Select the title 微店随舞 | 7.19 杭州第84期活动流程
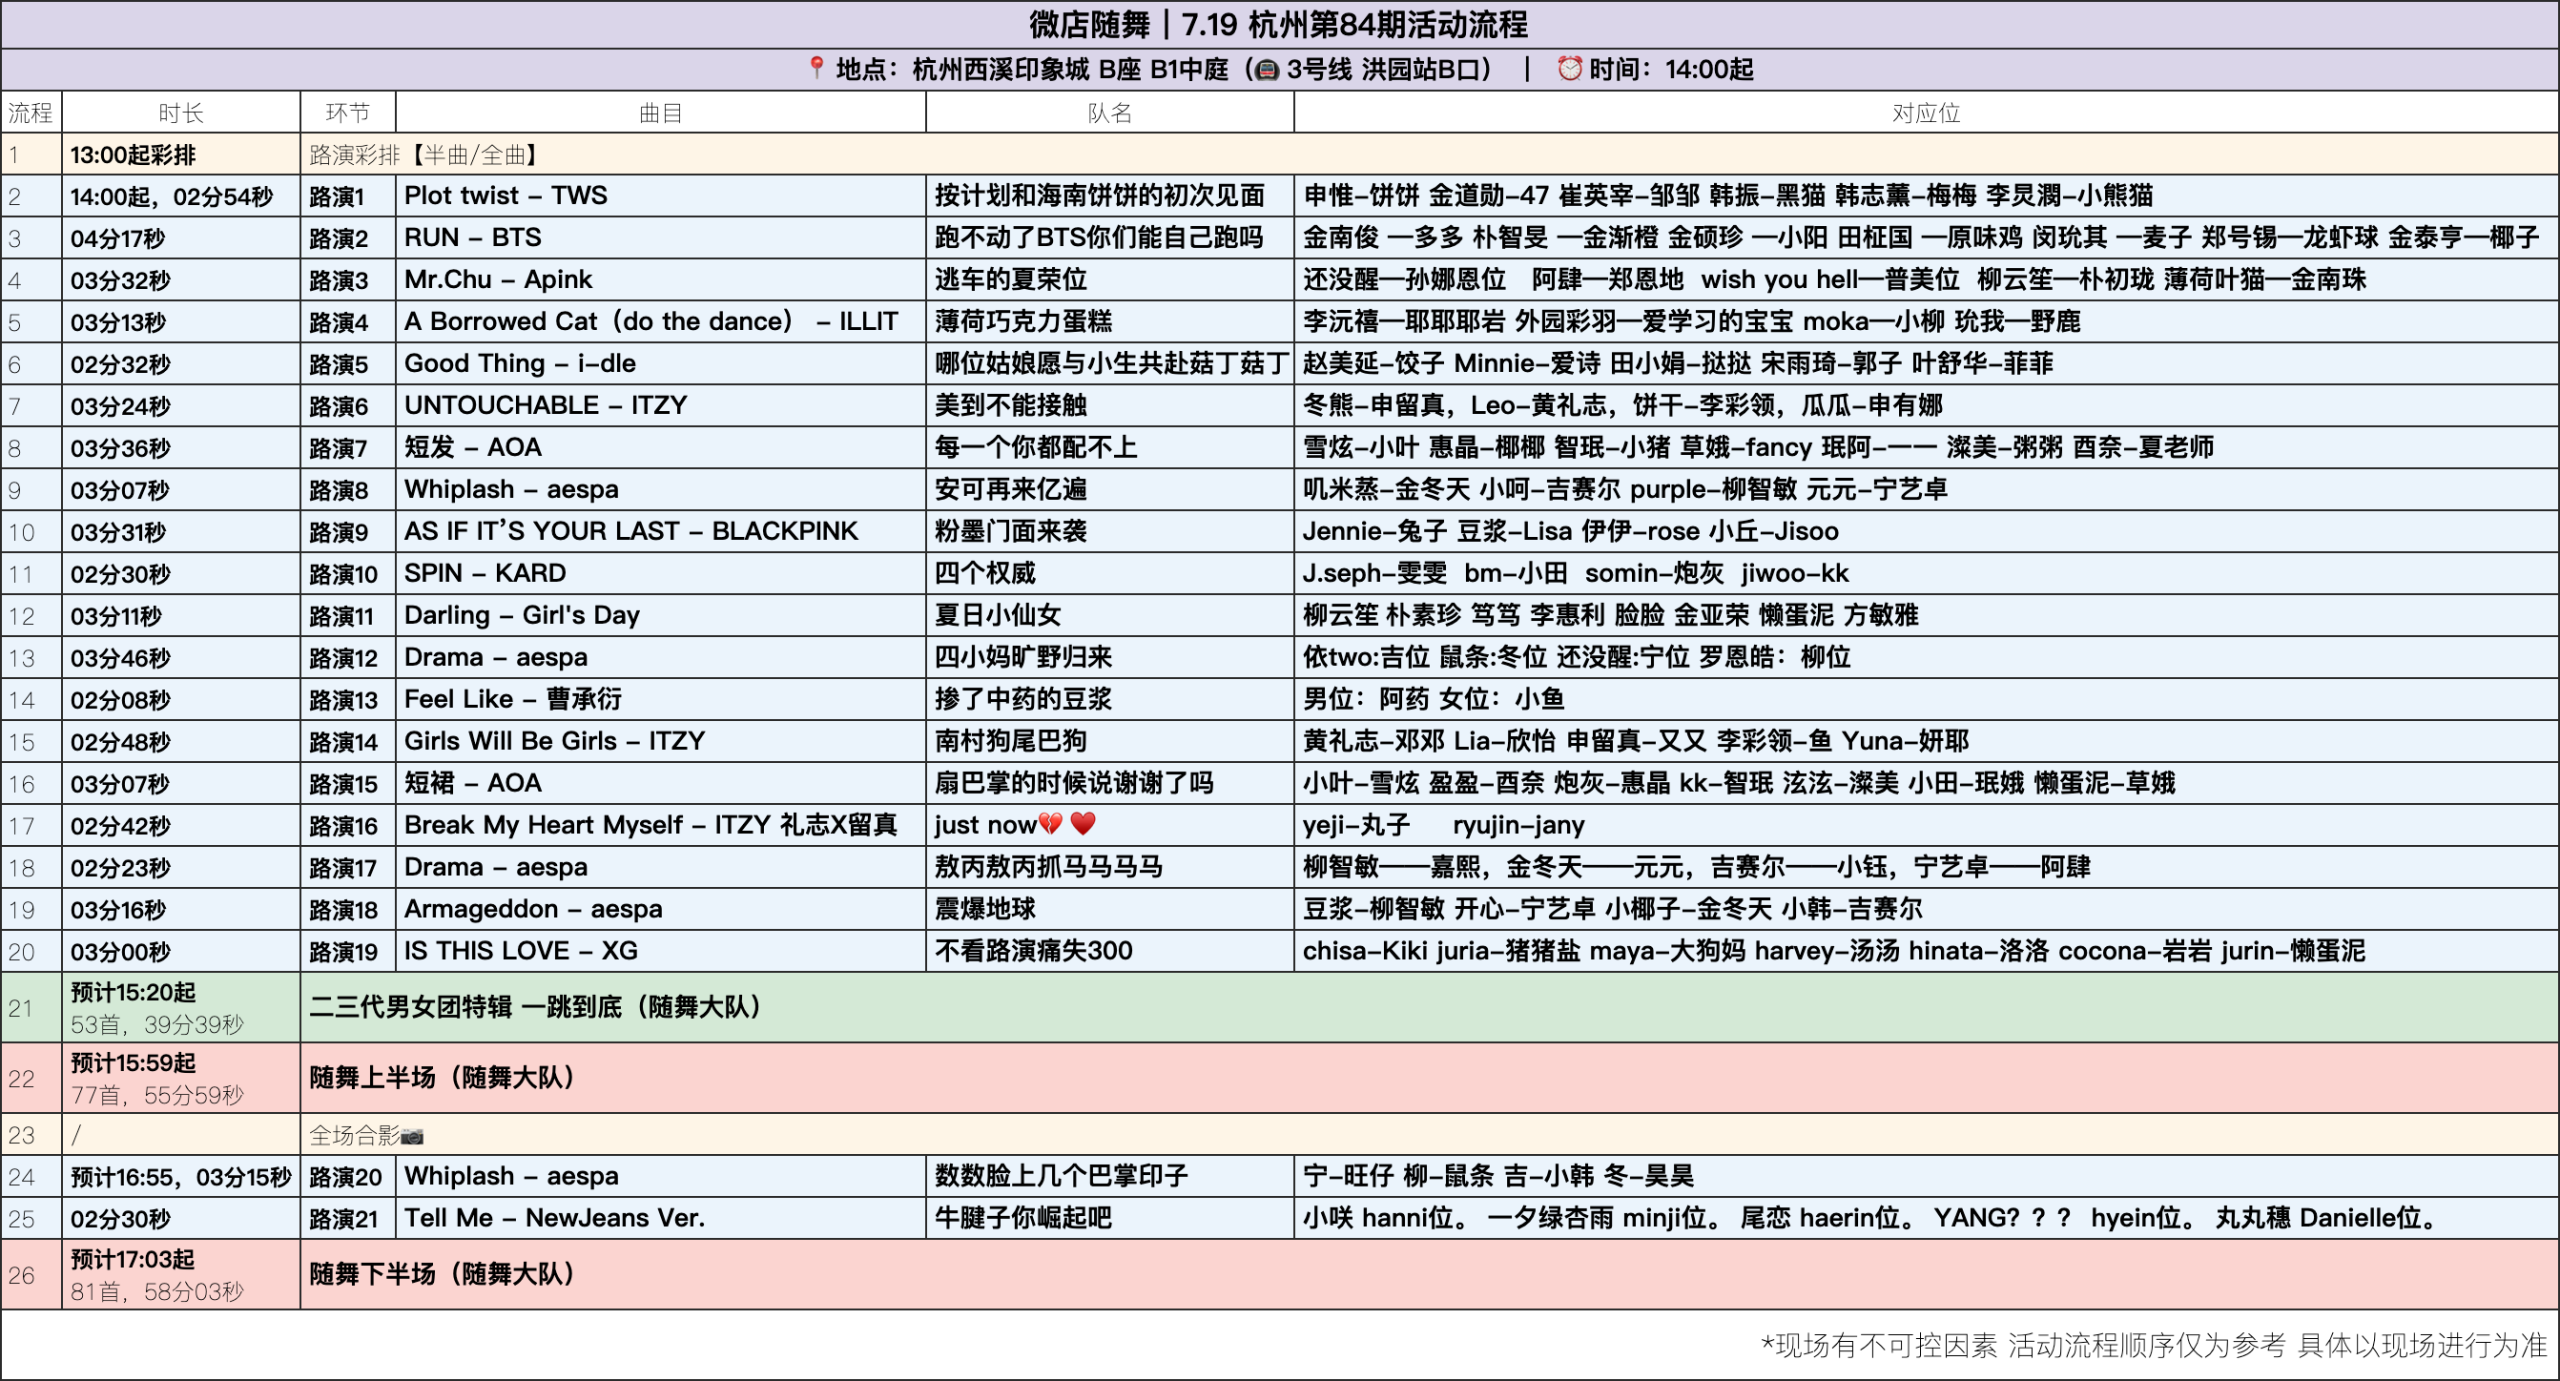The image size is (2560, 1381). (x=1279, y=24)
